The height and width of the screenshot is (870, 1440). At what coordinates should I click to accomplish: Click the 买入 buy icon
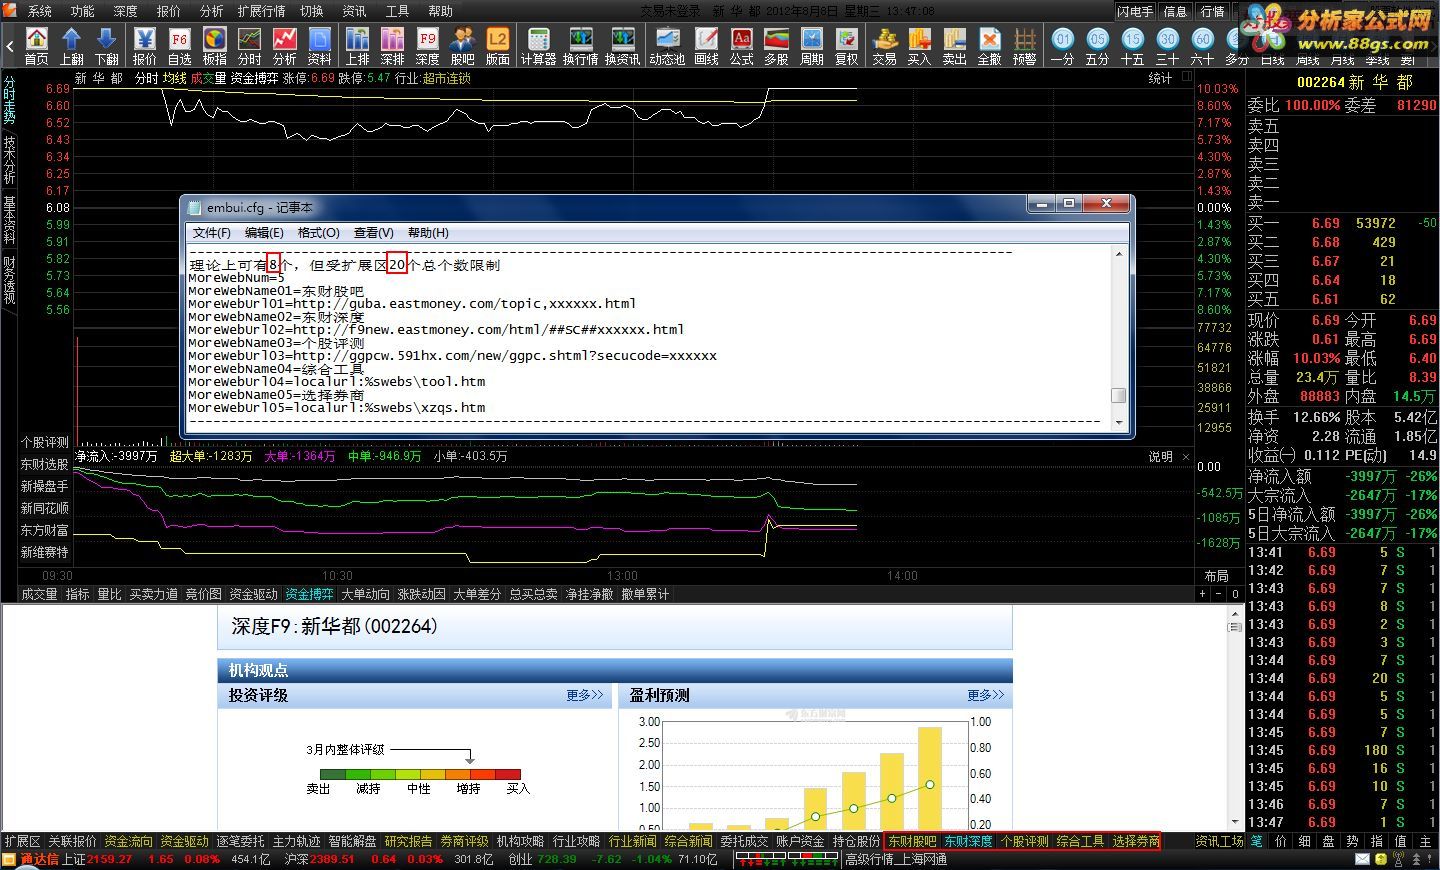click(x=920, y=46)
